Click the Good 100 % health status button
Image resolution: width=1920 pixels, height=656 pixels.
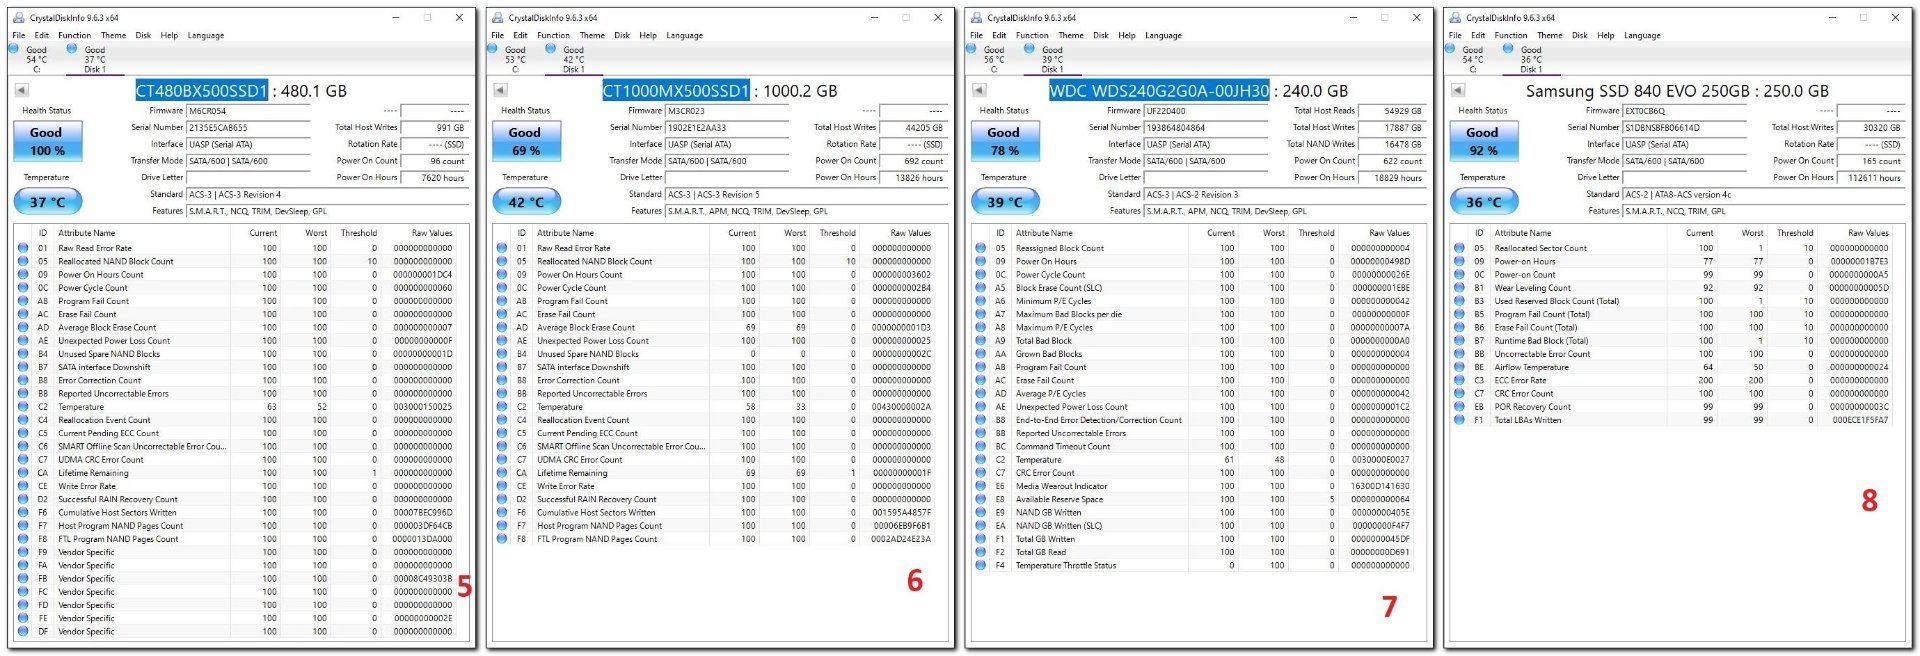point(46,141)
